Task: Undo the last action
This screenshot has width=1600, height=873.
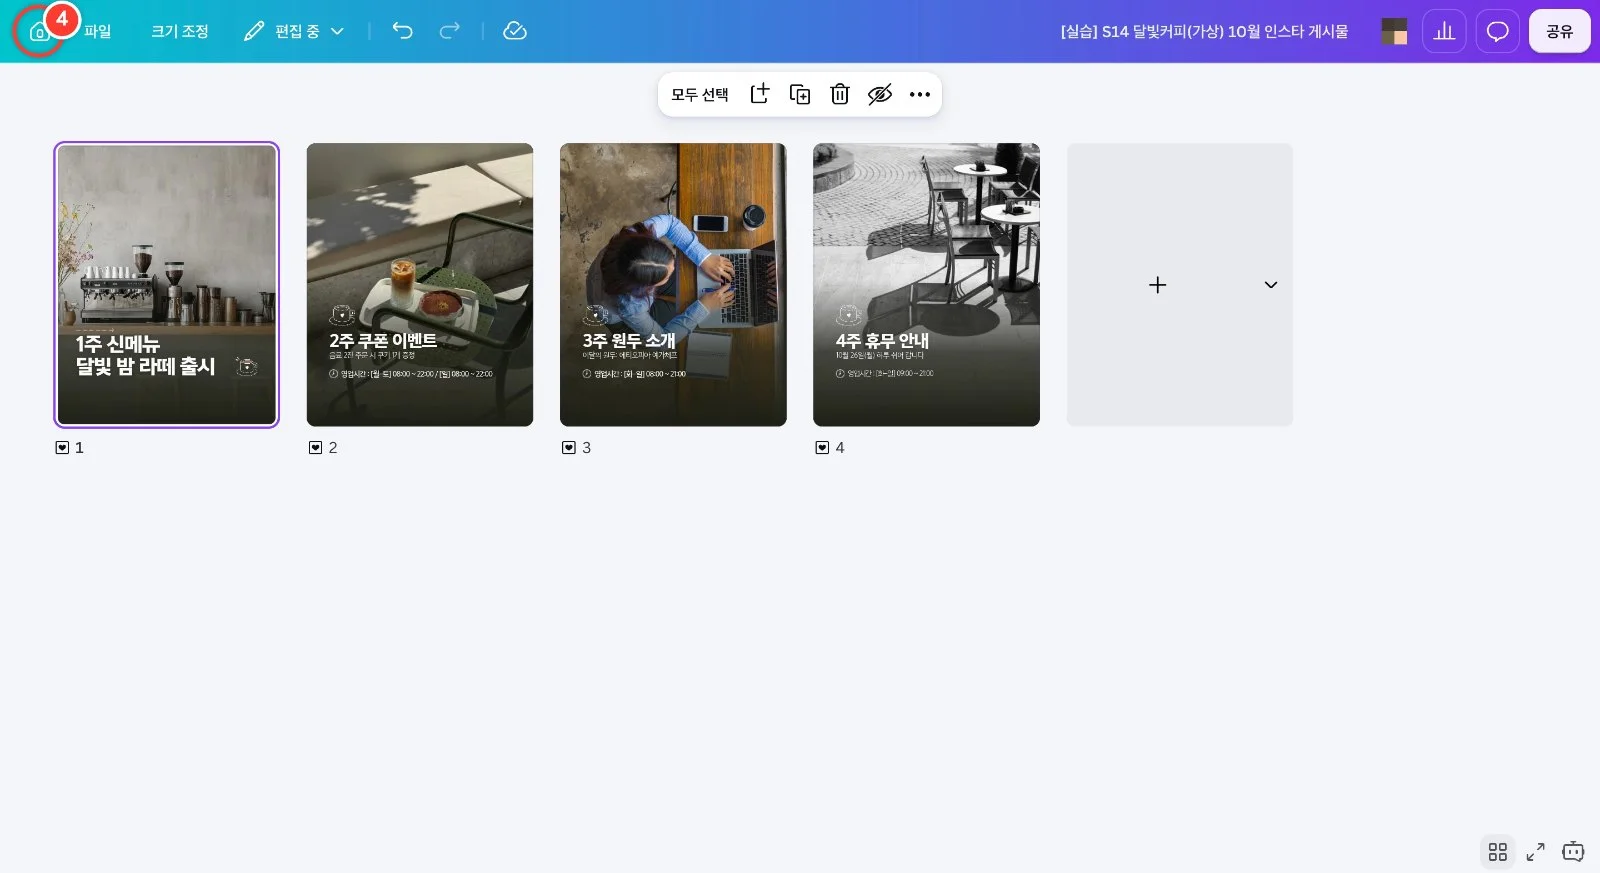Action: click(x=402, y=31)
